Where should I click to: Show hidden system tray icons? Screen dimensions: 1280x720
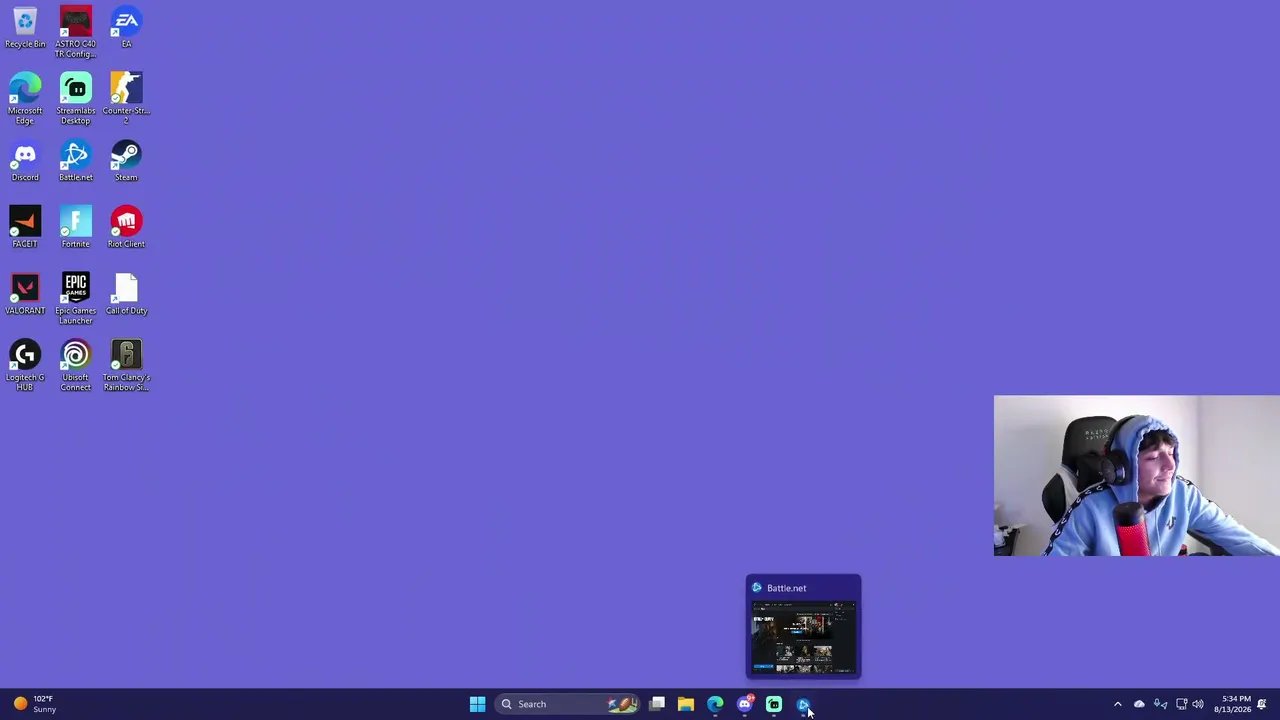[1118, 704]
